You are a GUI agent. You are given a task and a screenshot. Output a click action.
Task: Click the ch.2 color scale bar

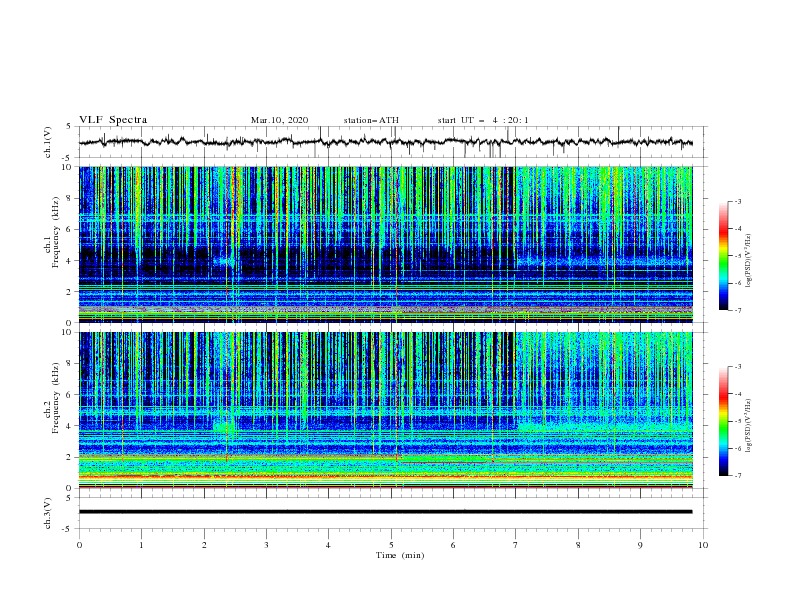click(723, 421)
